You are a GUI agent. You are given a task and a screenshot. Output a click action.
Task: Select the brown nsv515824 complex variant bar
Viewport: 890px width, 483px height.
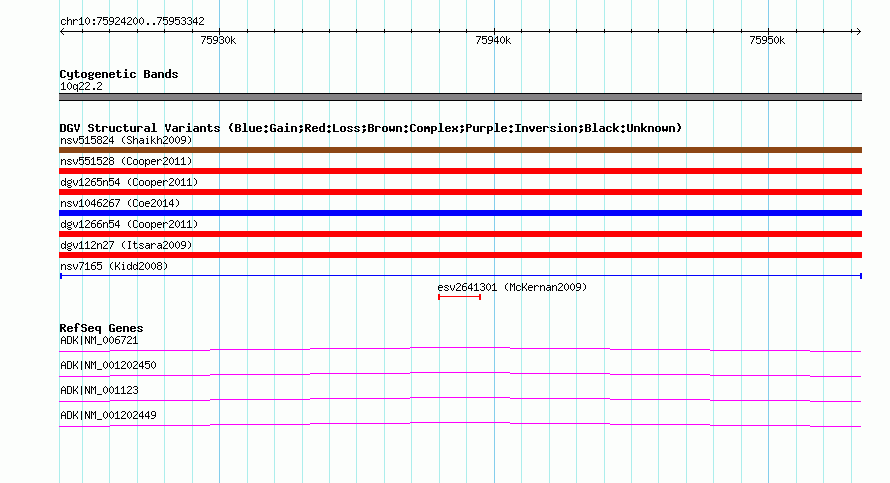(460, 150)
